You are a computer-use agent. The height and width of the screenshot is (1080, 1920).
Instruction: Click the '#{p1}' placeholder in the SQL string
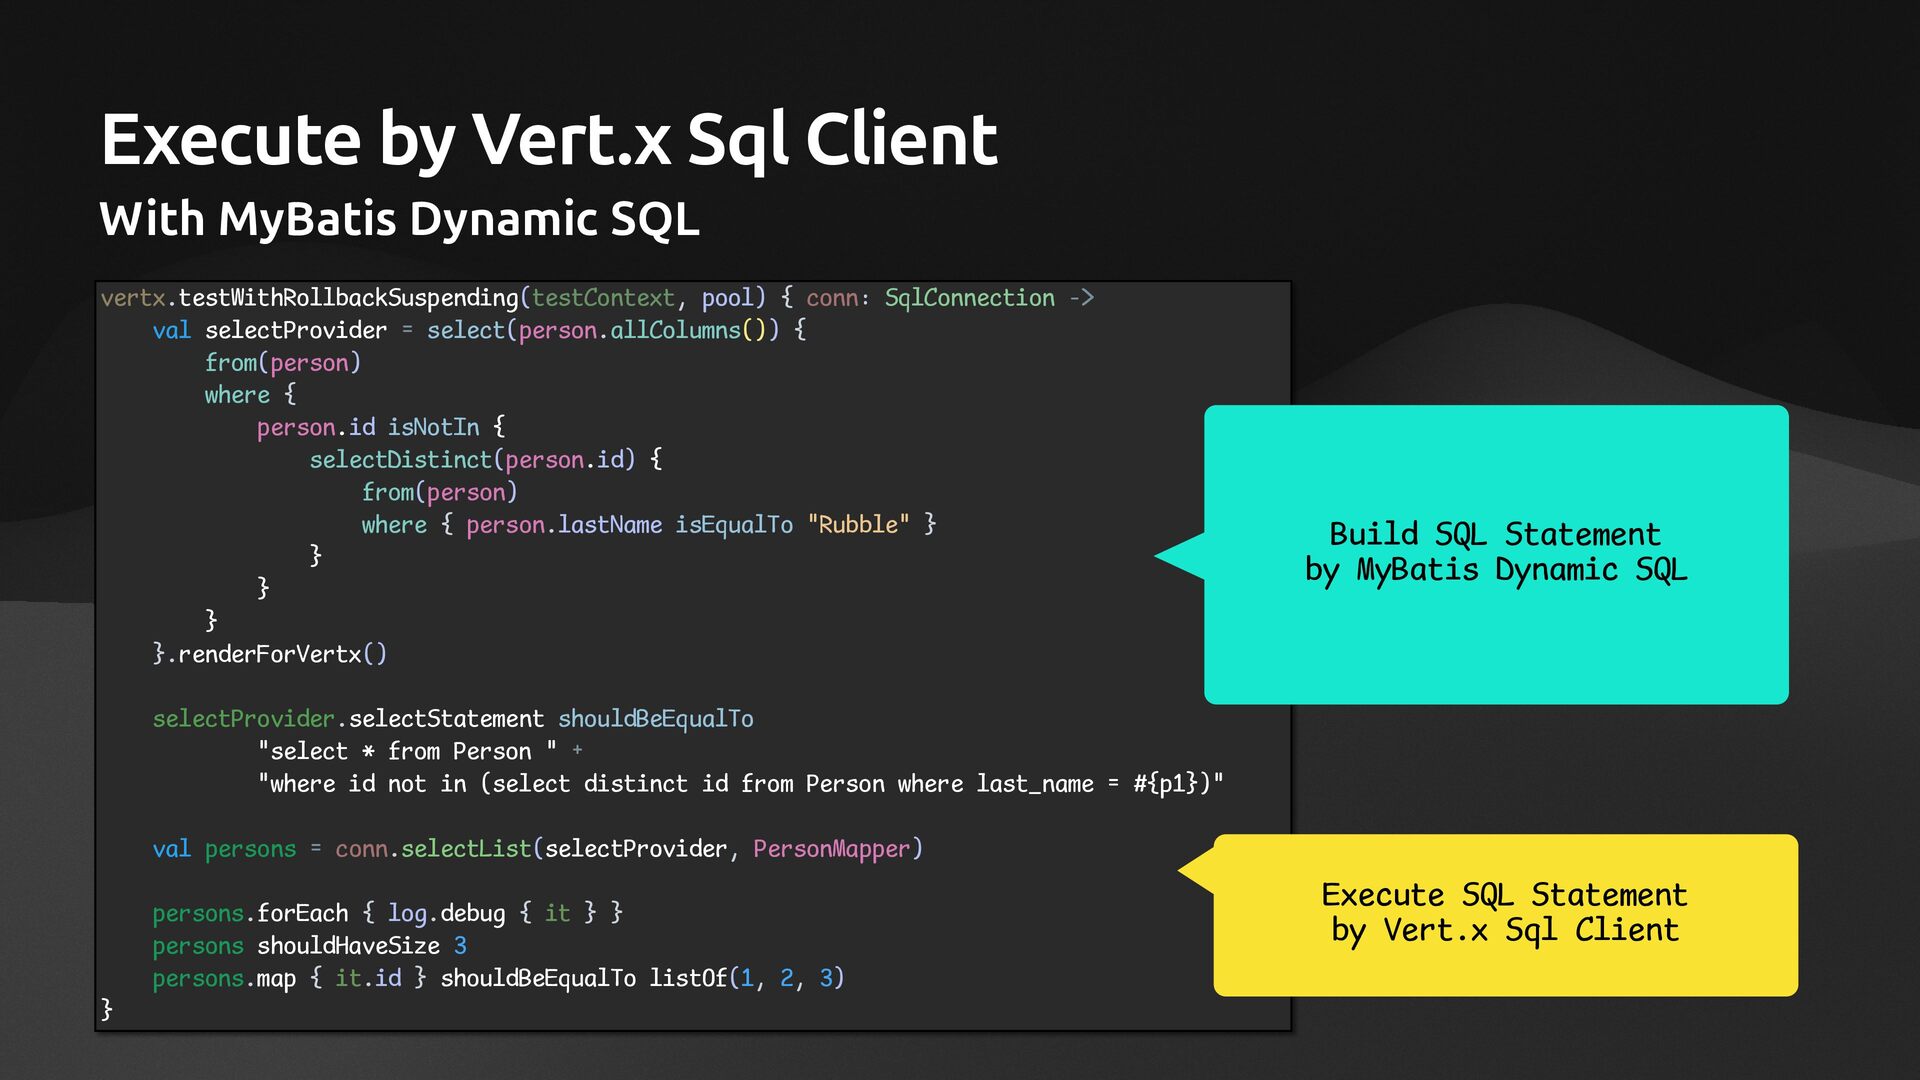(x=1163, y=784)
